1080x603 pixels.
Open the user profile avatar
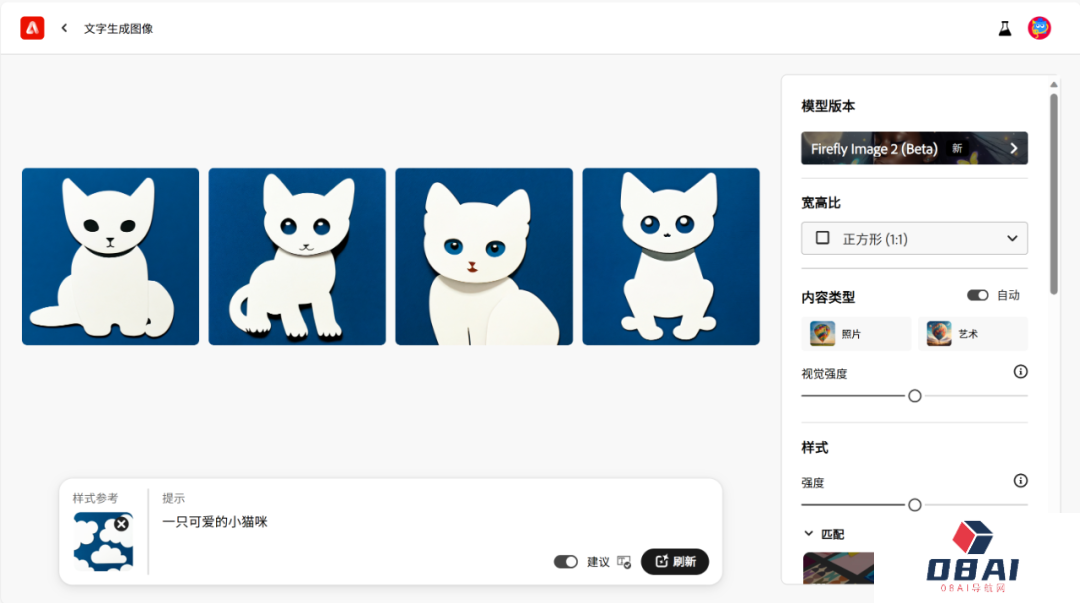(x=1039, y=28)
